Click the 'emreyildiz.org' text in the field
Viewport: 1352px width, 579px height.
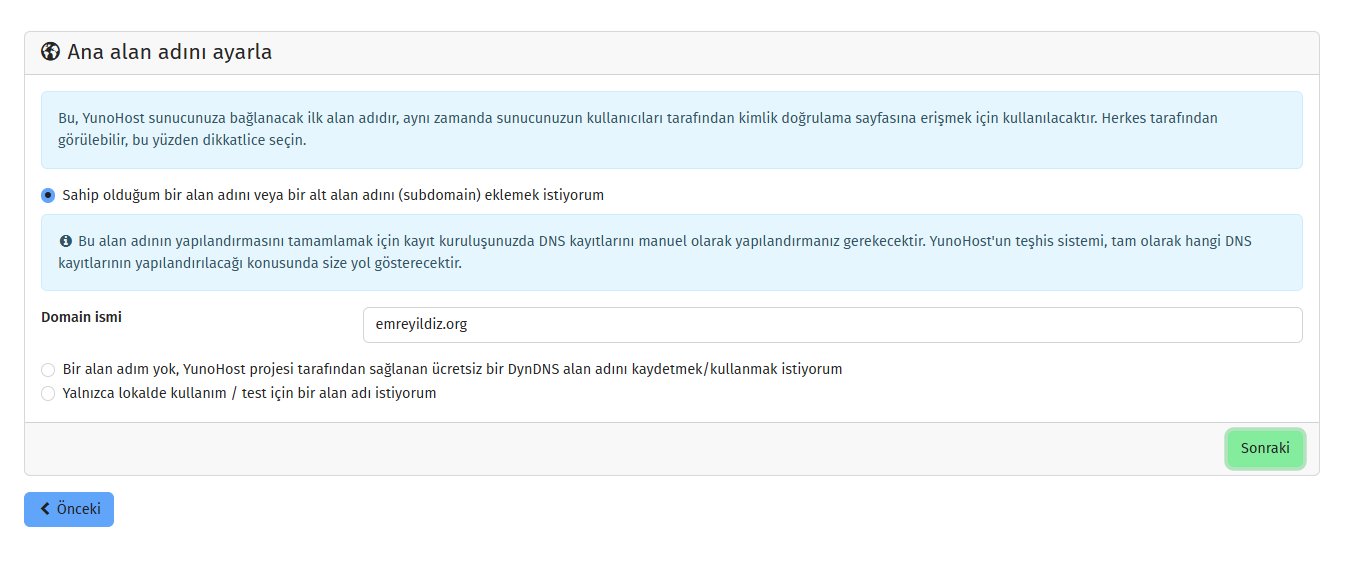click(x=421, y=325)
